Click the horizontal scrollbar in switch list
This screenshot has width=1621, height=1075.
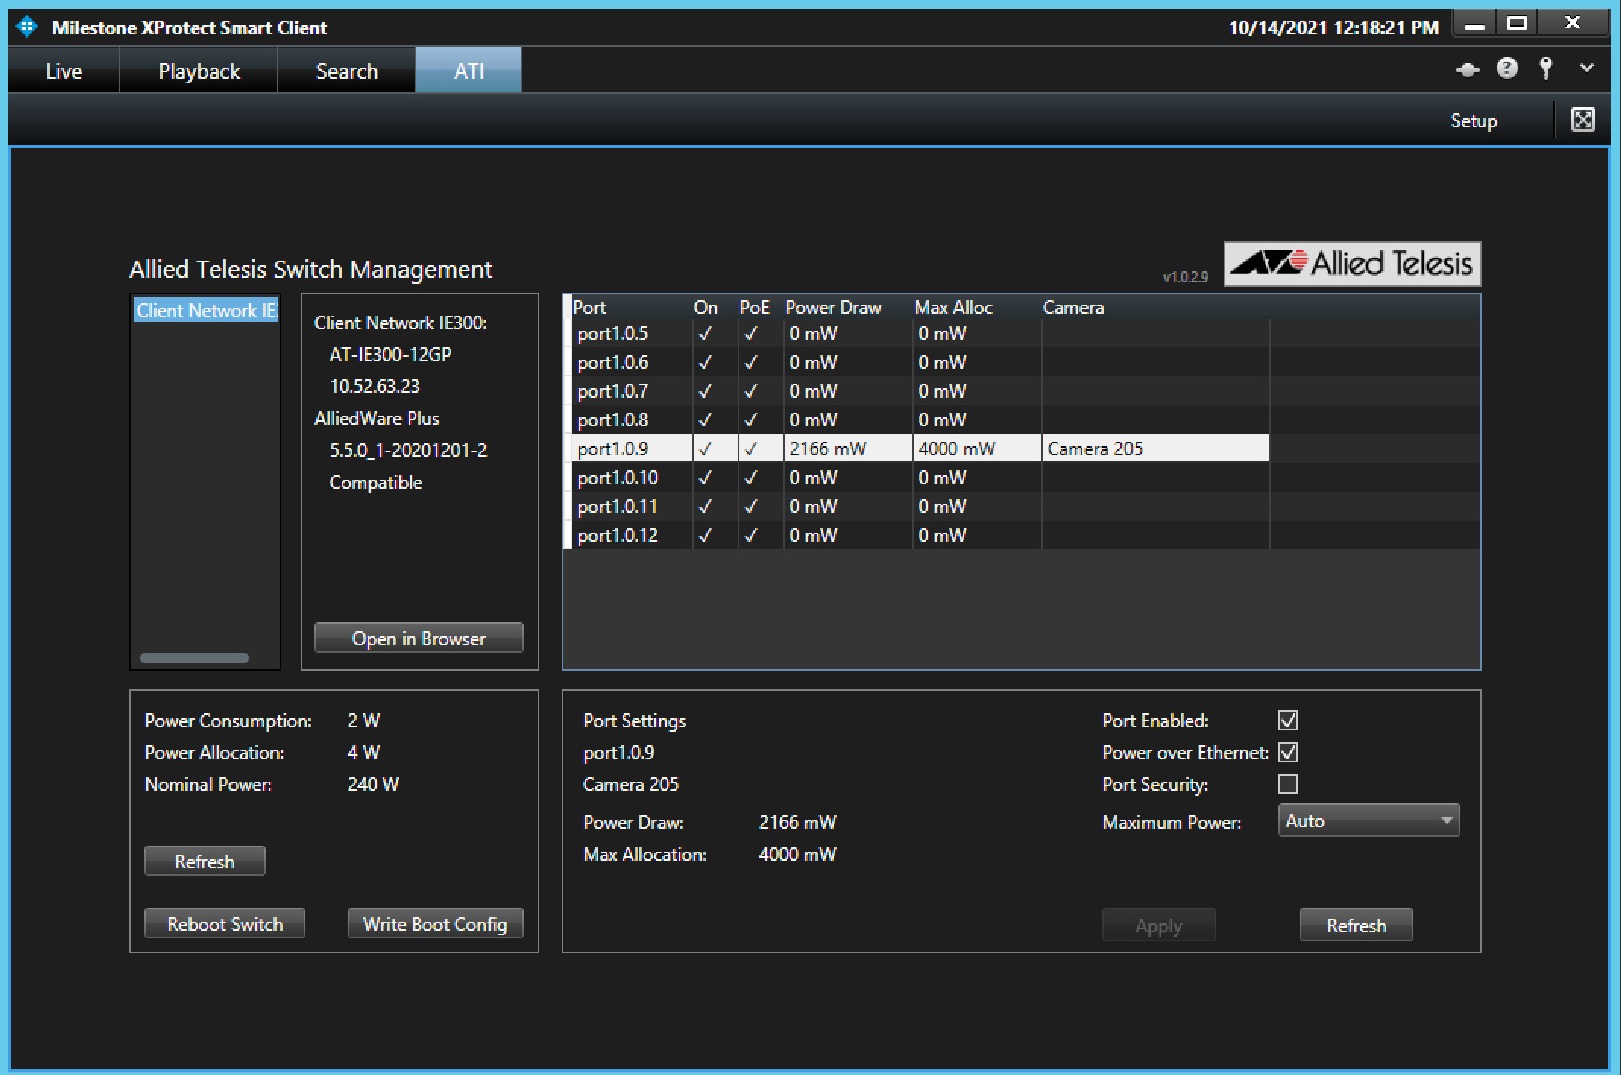coord(194,658)
